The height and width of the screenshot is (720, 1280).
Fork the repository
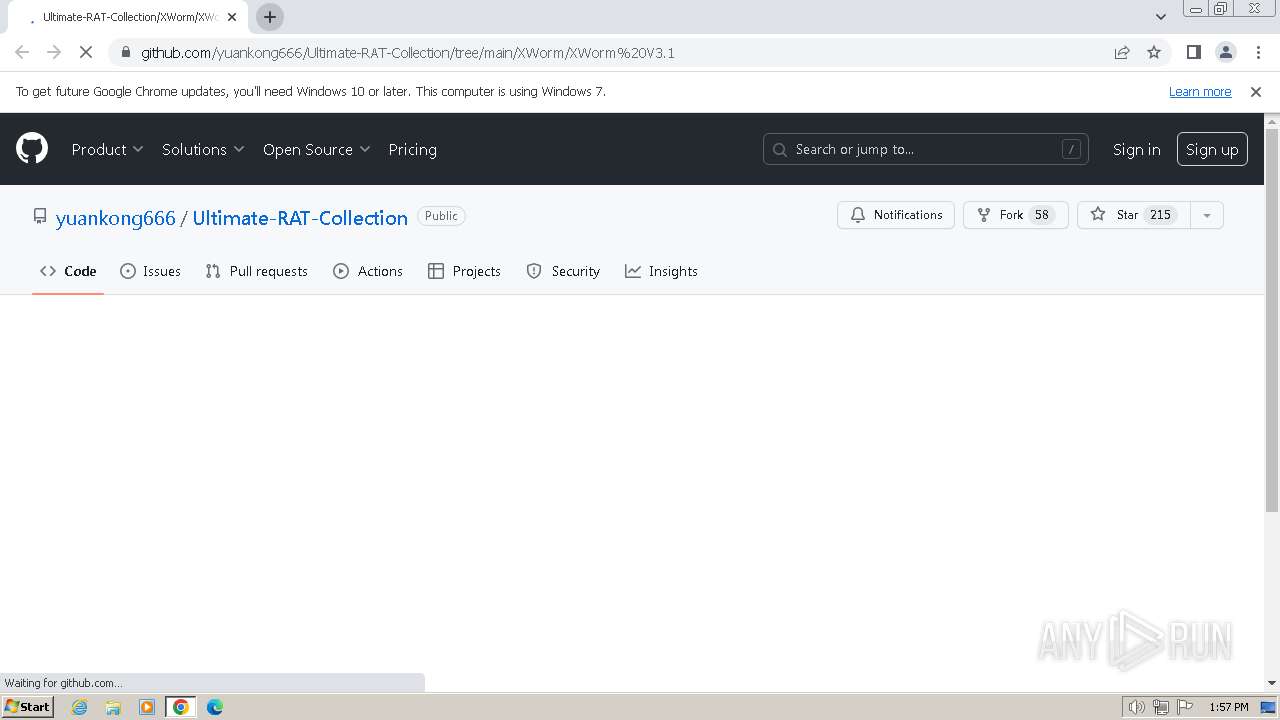1015,215
